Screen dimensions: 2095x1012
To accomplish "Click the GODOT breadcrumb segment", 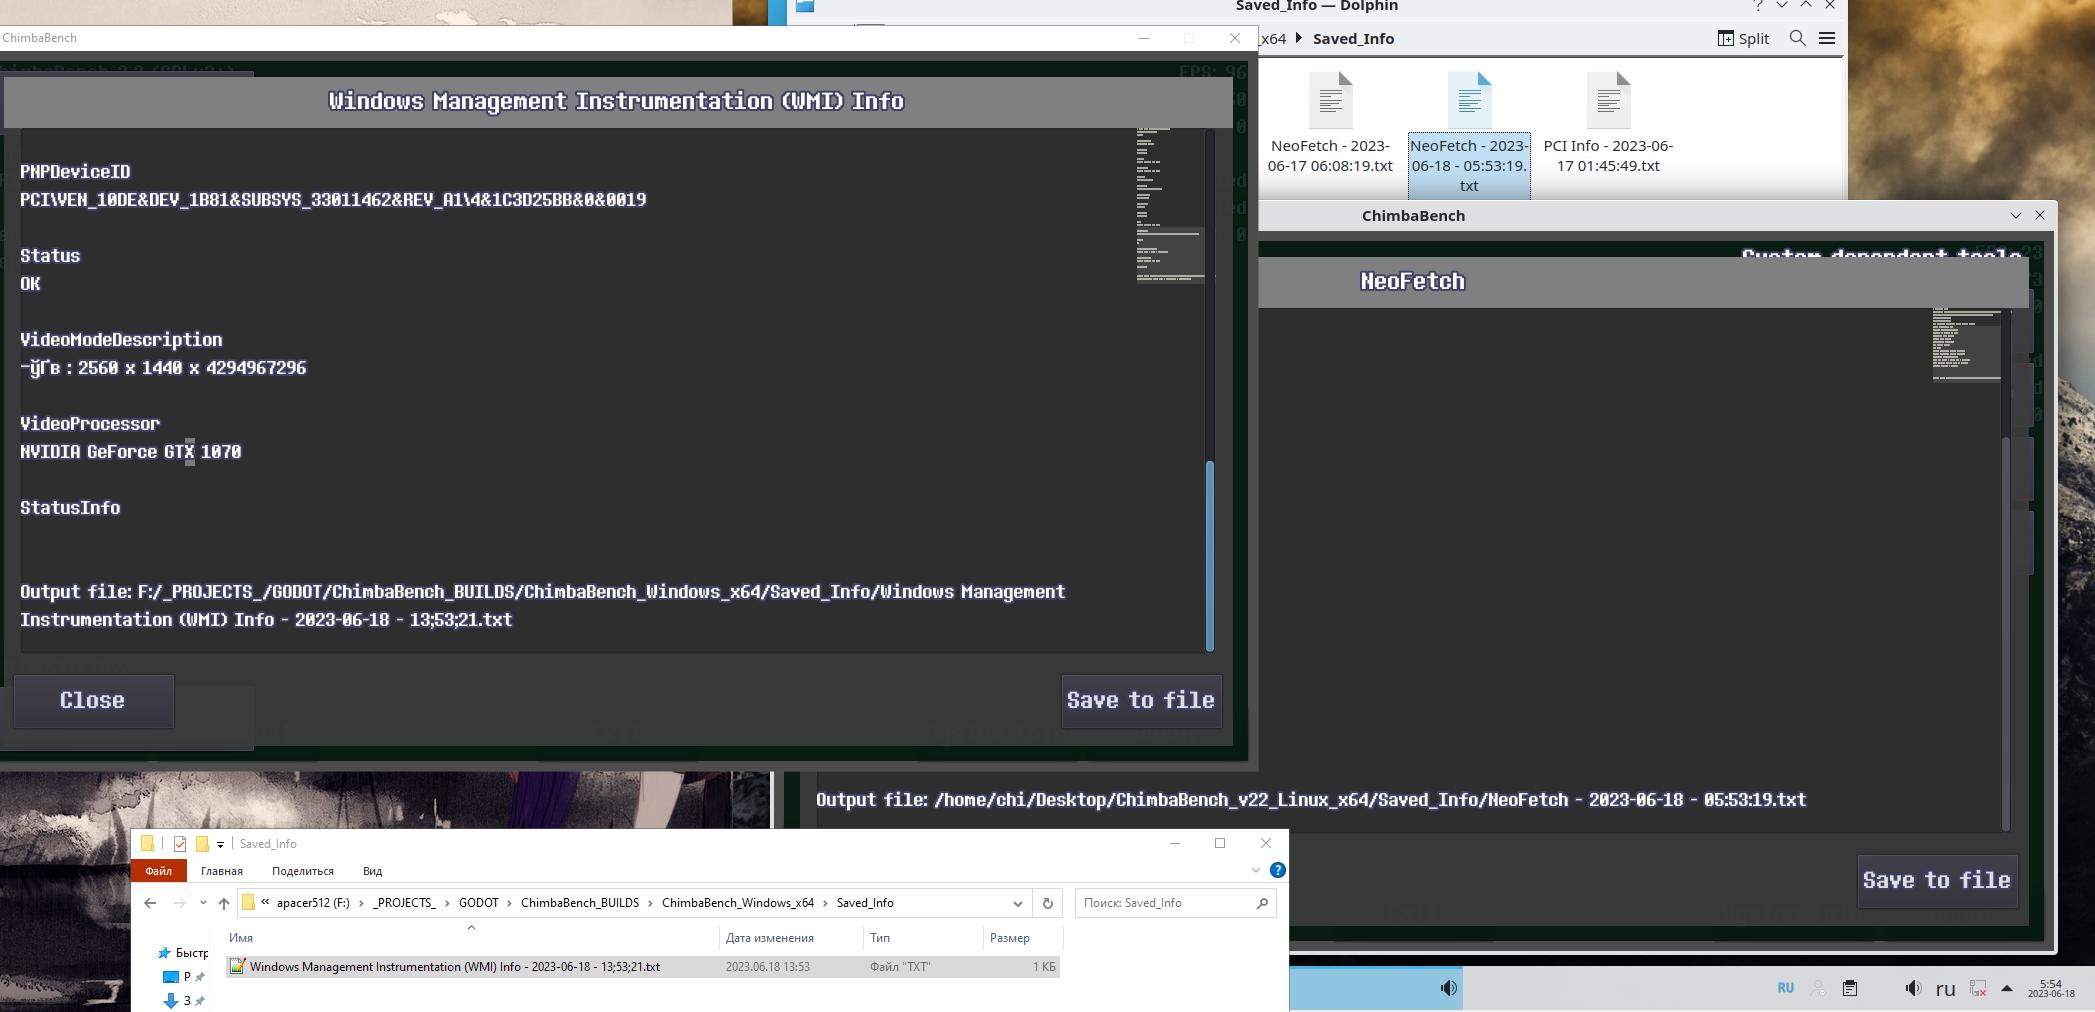I will click(478, 903).
